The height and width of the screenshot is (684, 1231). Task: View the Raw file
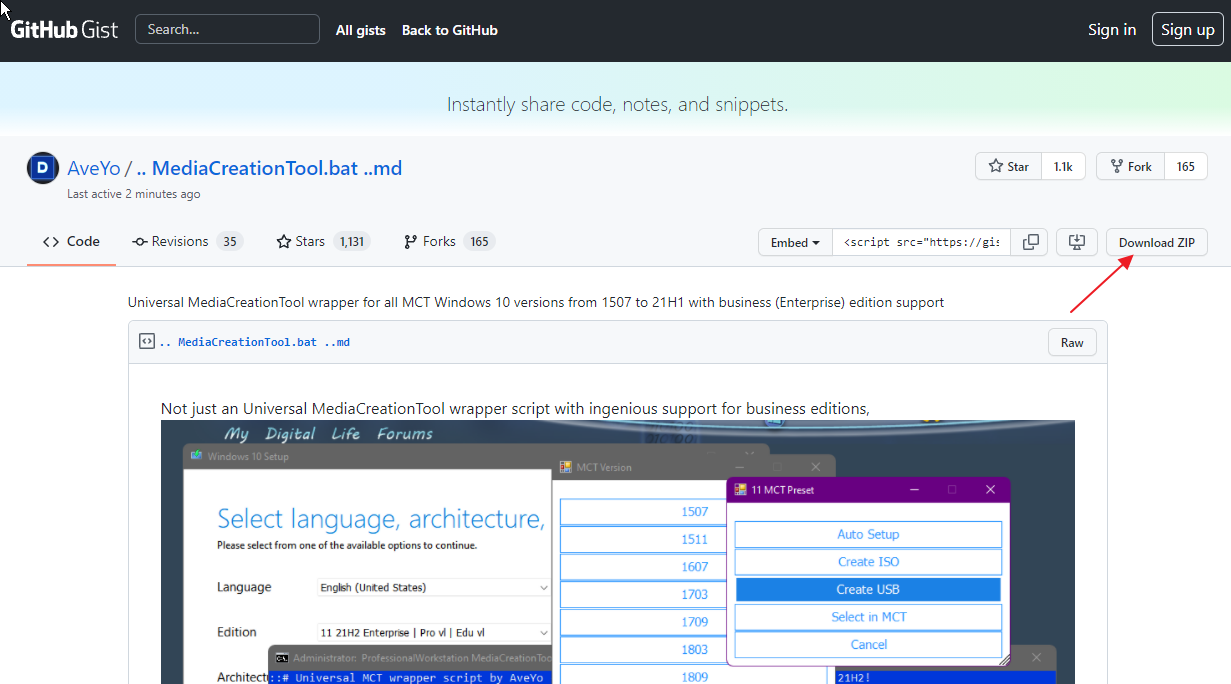click(x=1072, y=342)
